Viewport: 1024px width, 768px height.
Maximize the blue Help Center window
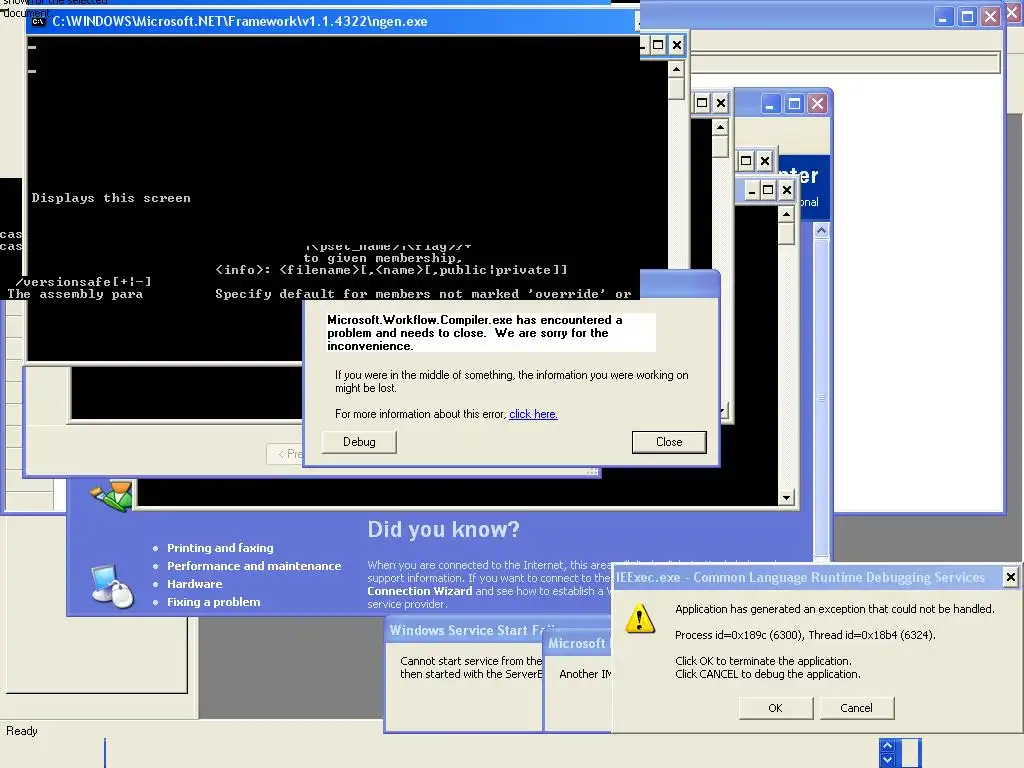(x=794, y=104)
